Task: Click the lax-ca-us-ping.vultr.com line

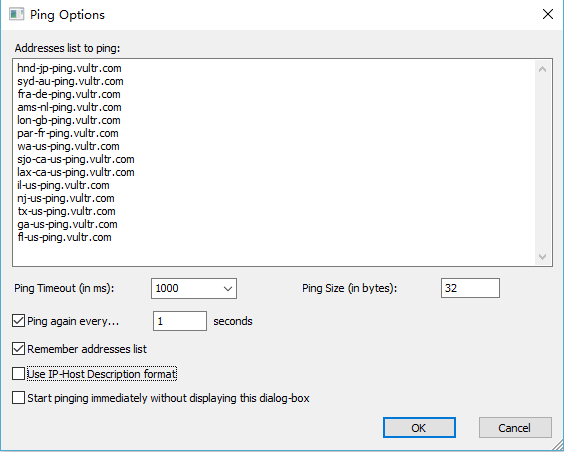Action: [76, 172]
